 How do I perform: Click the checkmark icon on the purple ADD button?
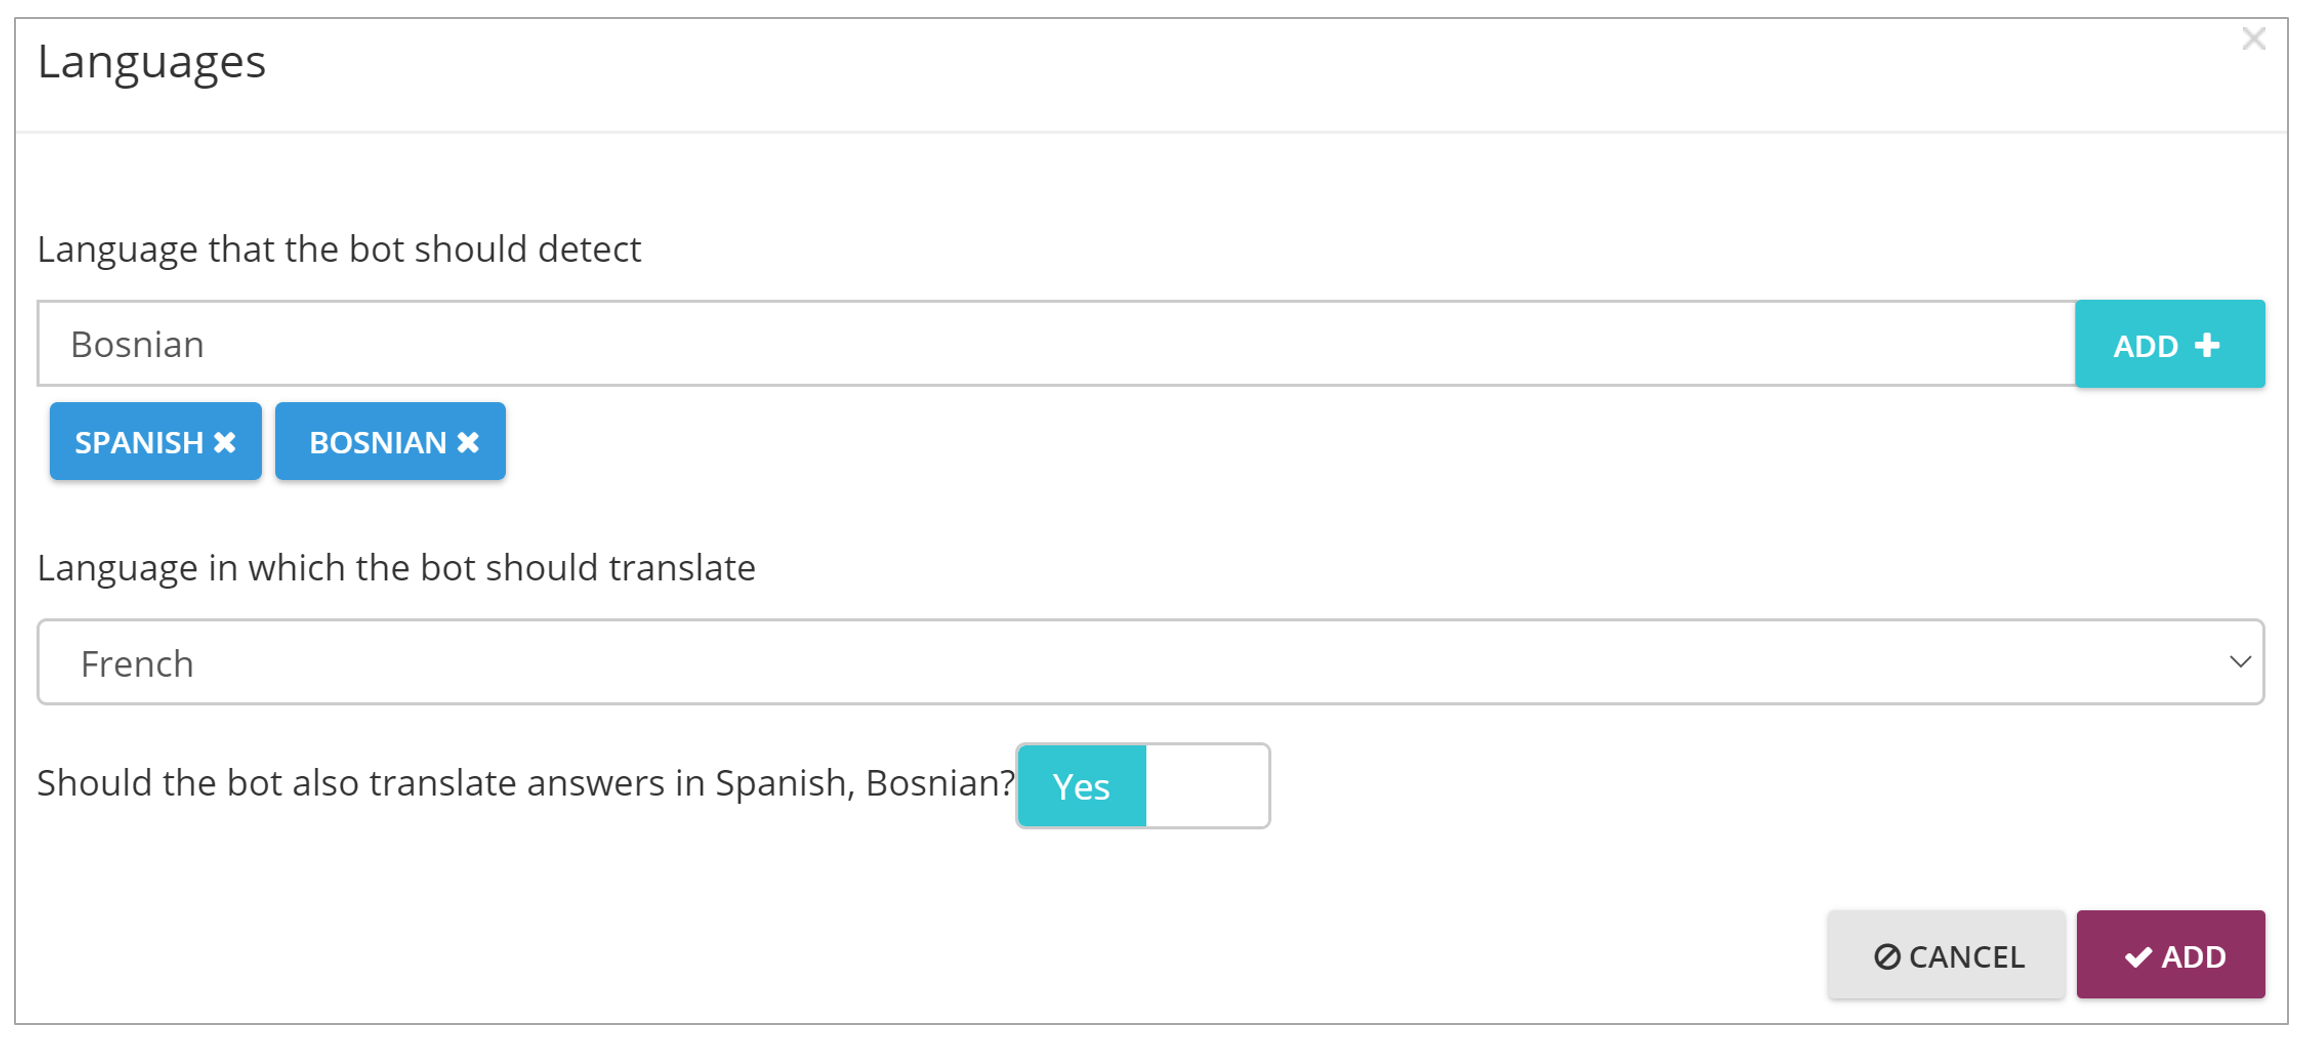[2138, 957]
